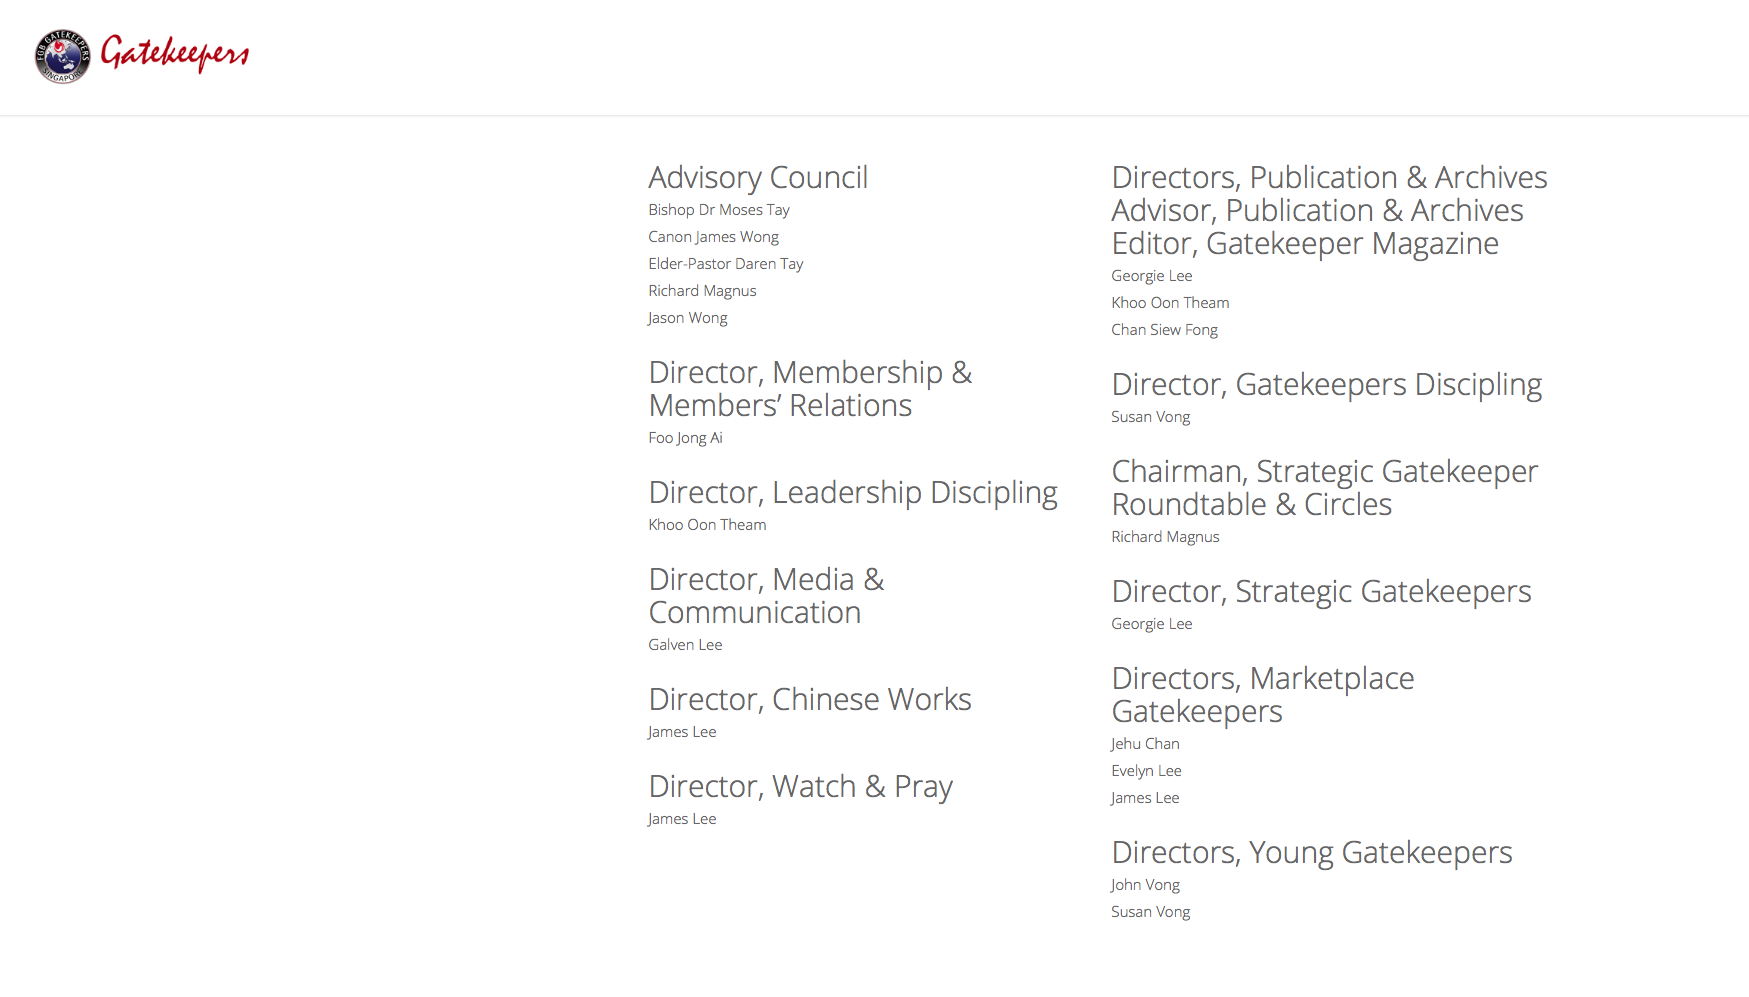This screenshot has width=1749, height=997.
Task: Click the name Chan Siew Fong
Action: pyautogui.click(x=1164, y=330)
